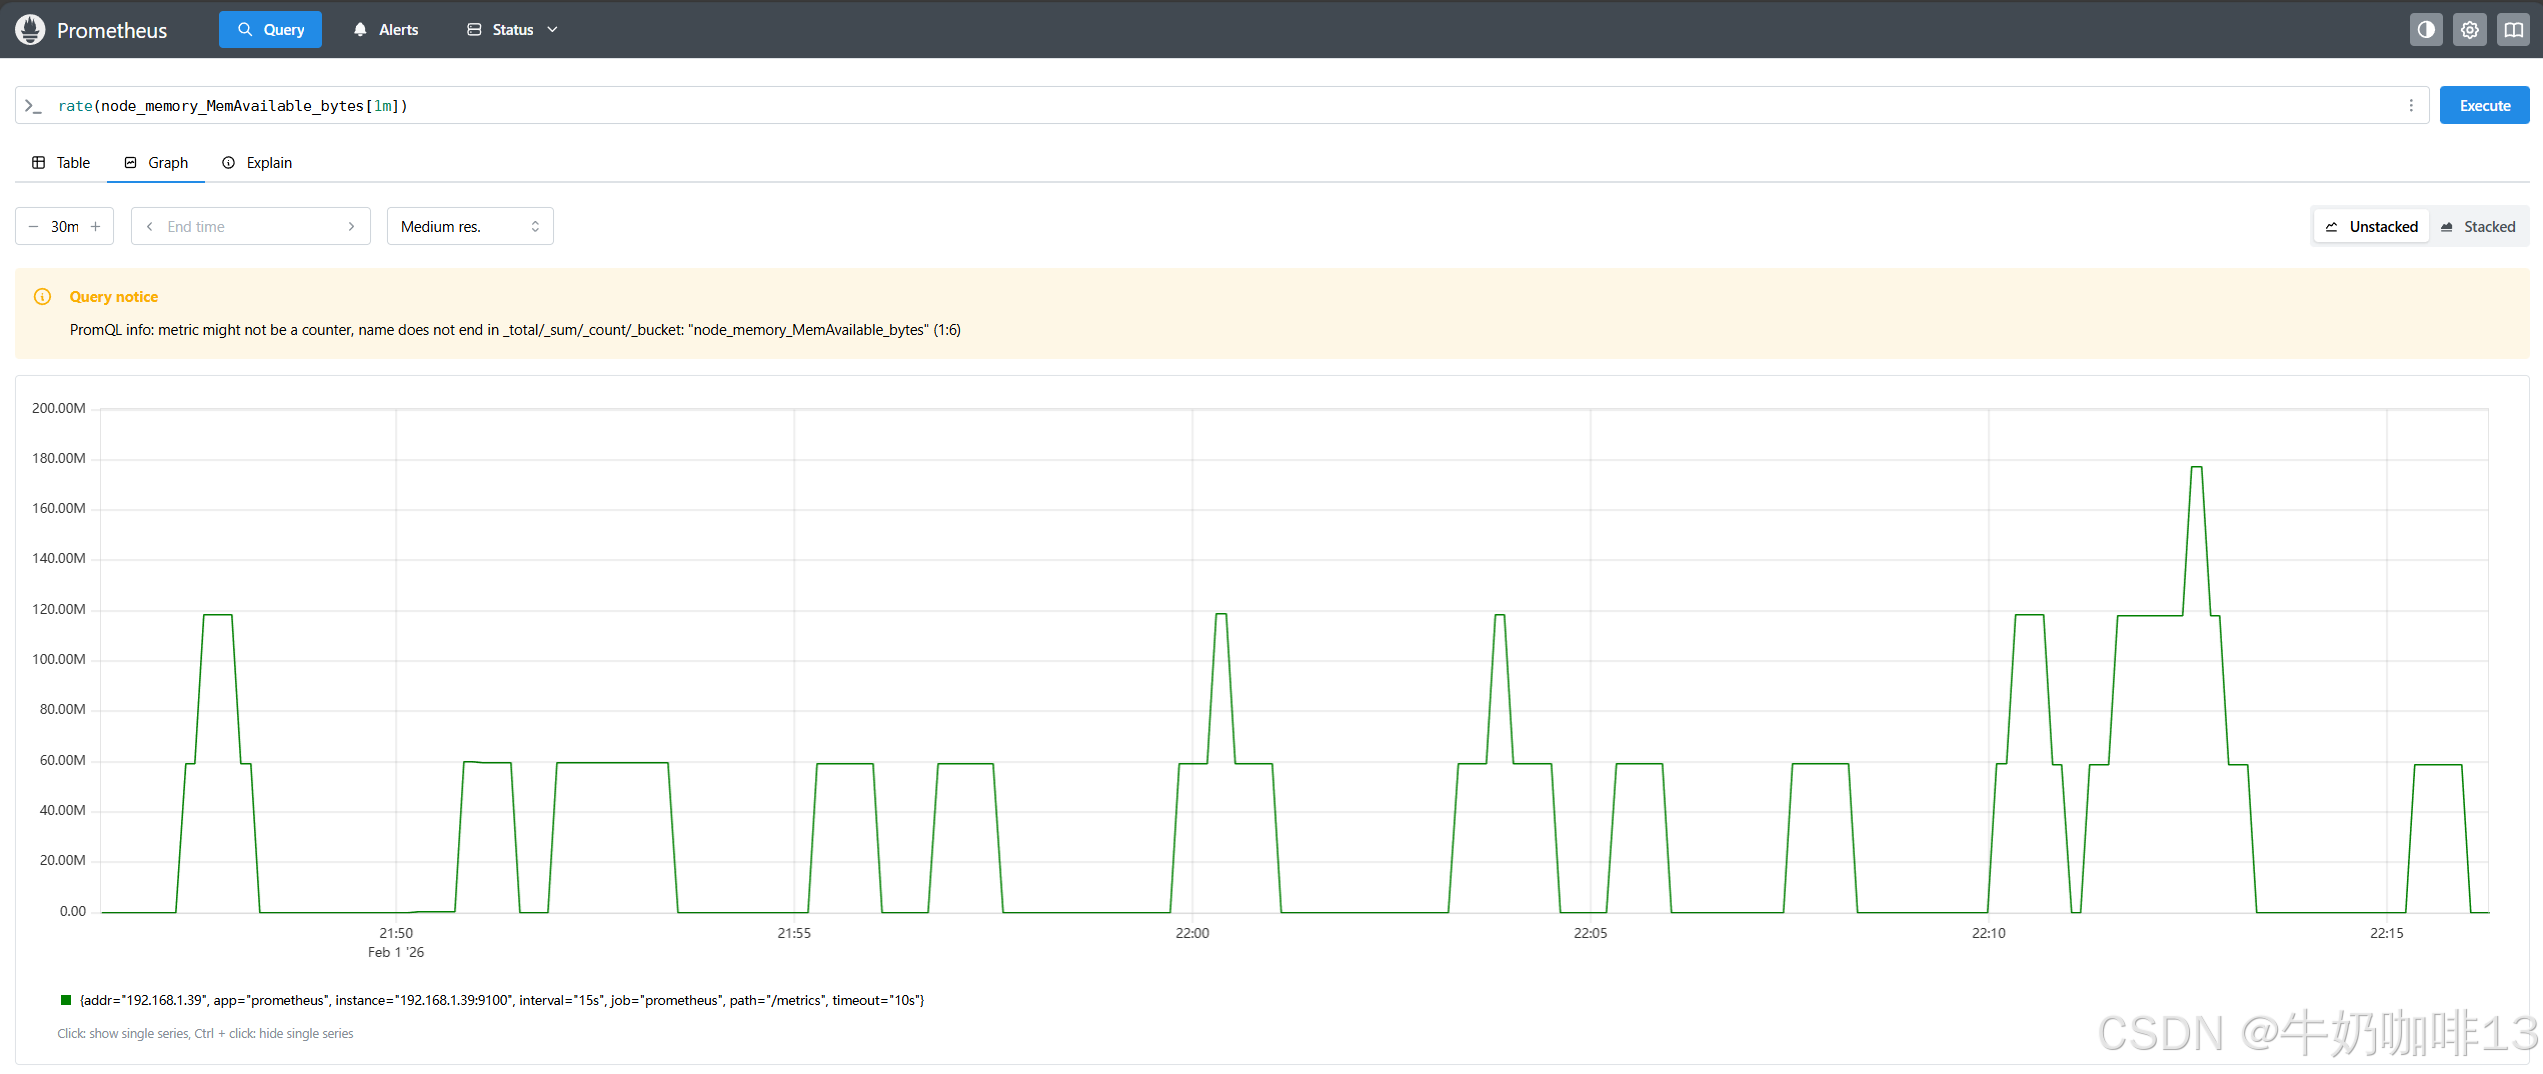Image resolution: width=2543 pixels, height=1074 pixels.
Task: Select the Graph tab
Action: pyautogui.click(x=156, y=163)
